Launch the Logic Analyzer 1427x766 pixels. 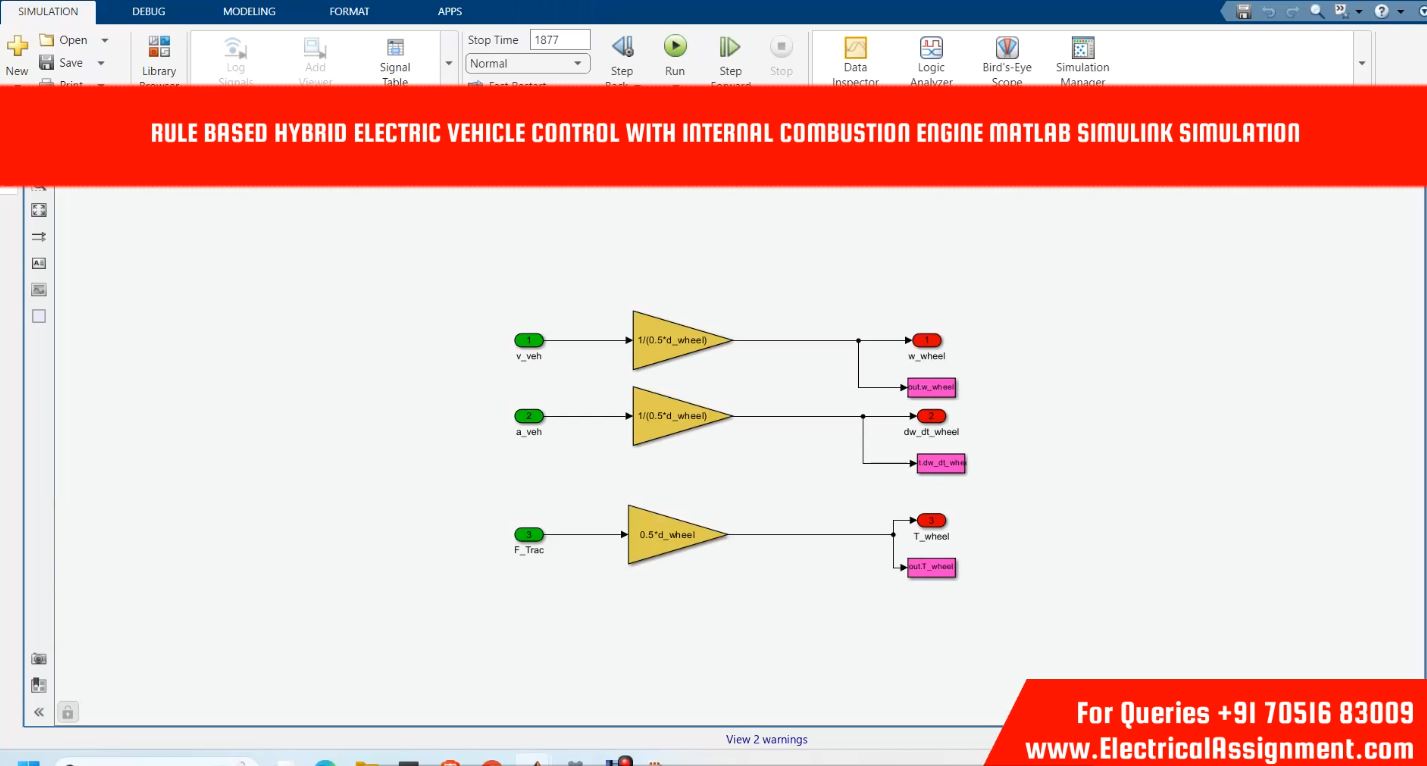[x=931, y=48]
